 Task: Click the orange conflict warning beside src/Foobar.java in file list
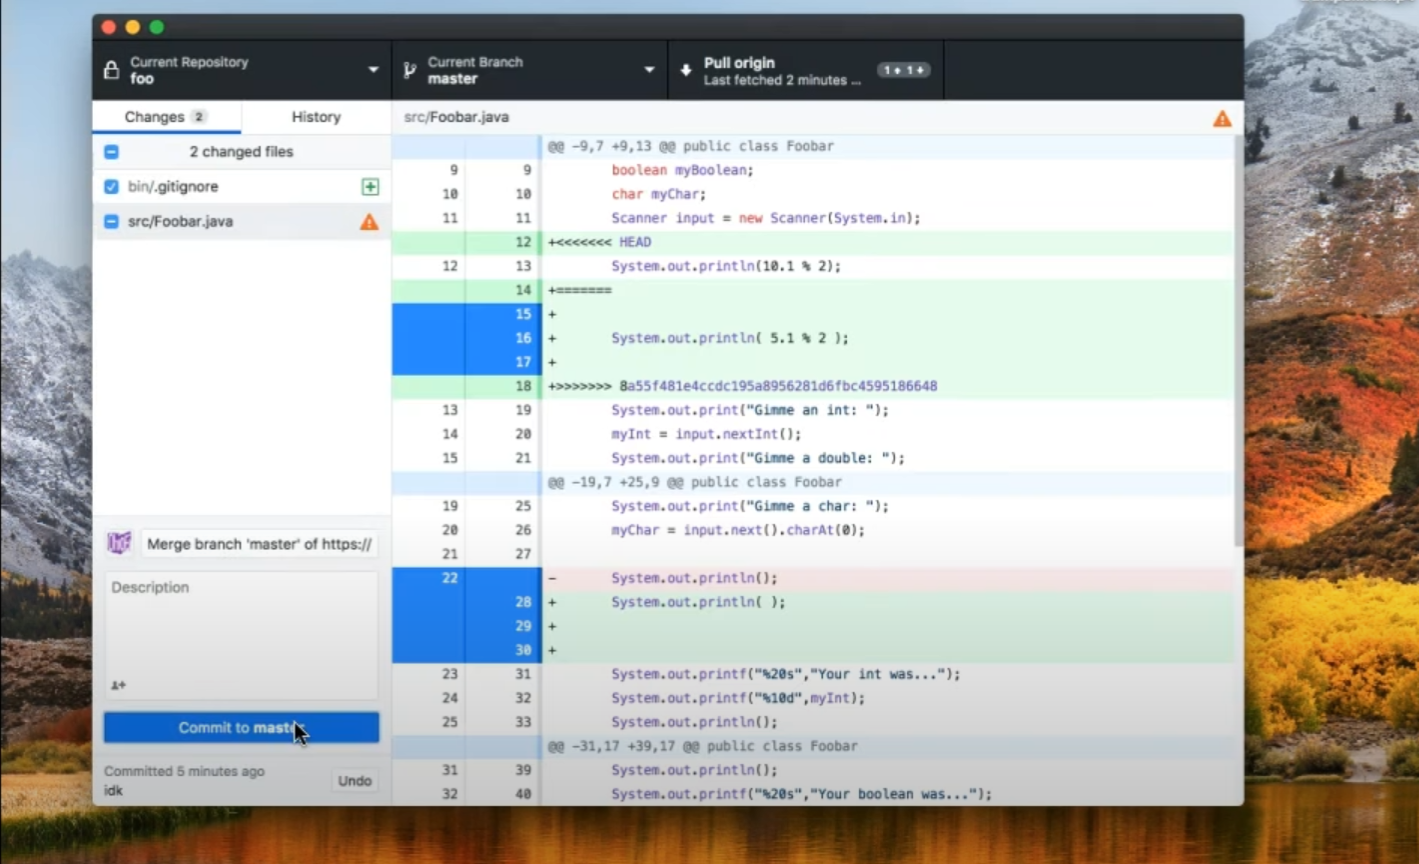369,222
